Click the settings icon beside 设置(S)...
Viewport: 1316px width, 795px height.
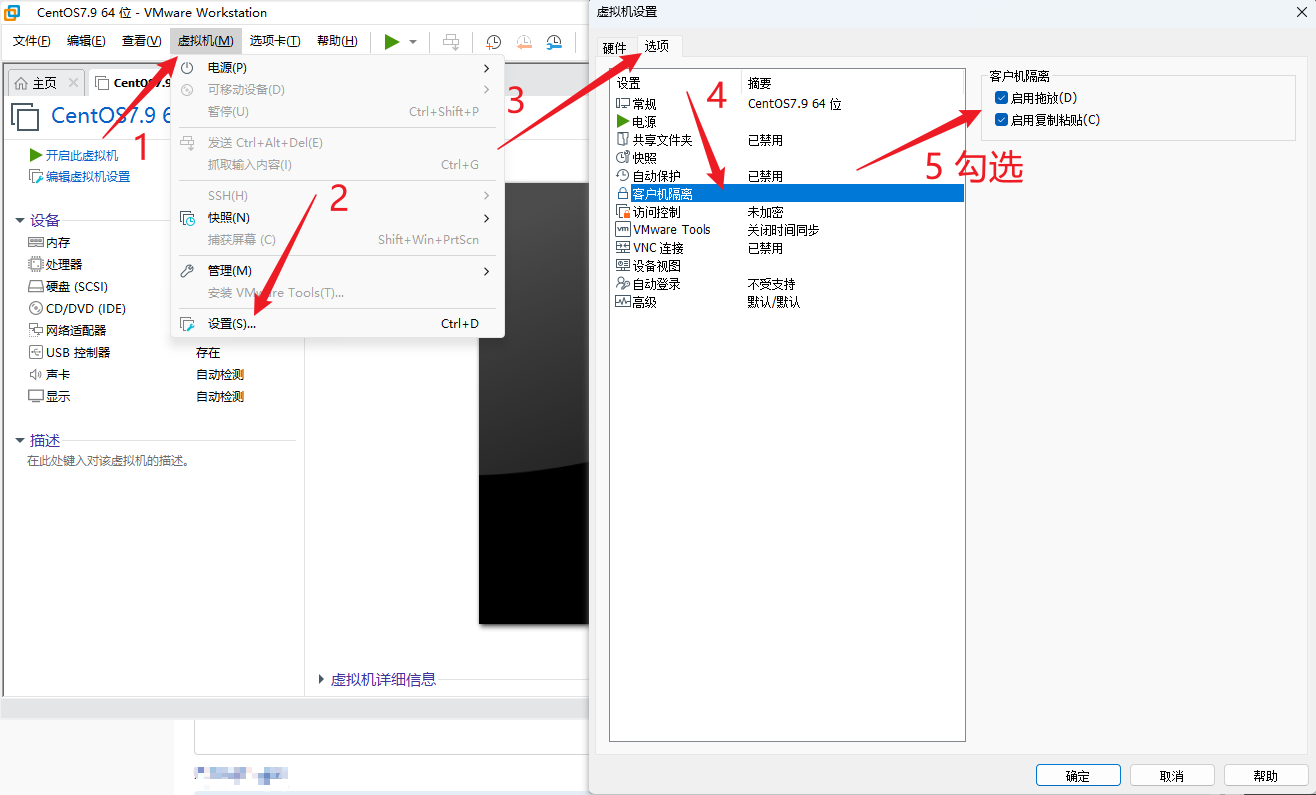(x=187, y=324)
